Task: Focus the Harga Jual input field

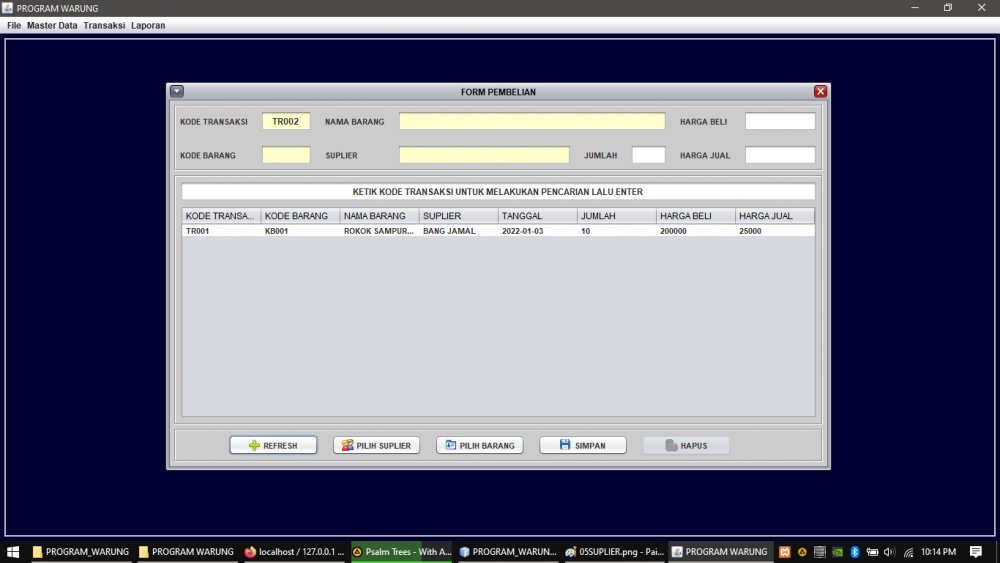Action: (780, 155)
